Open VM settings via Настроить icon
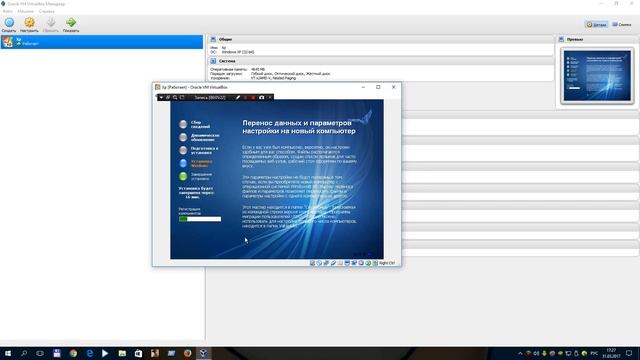640x360 pixels. (x=29, y=22)
